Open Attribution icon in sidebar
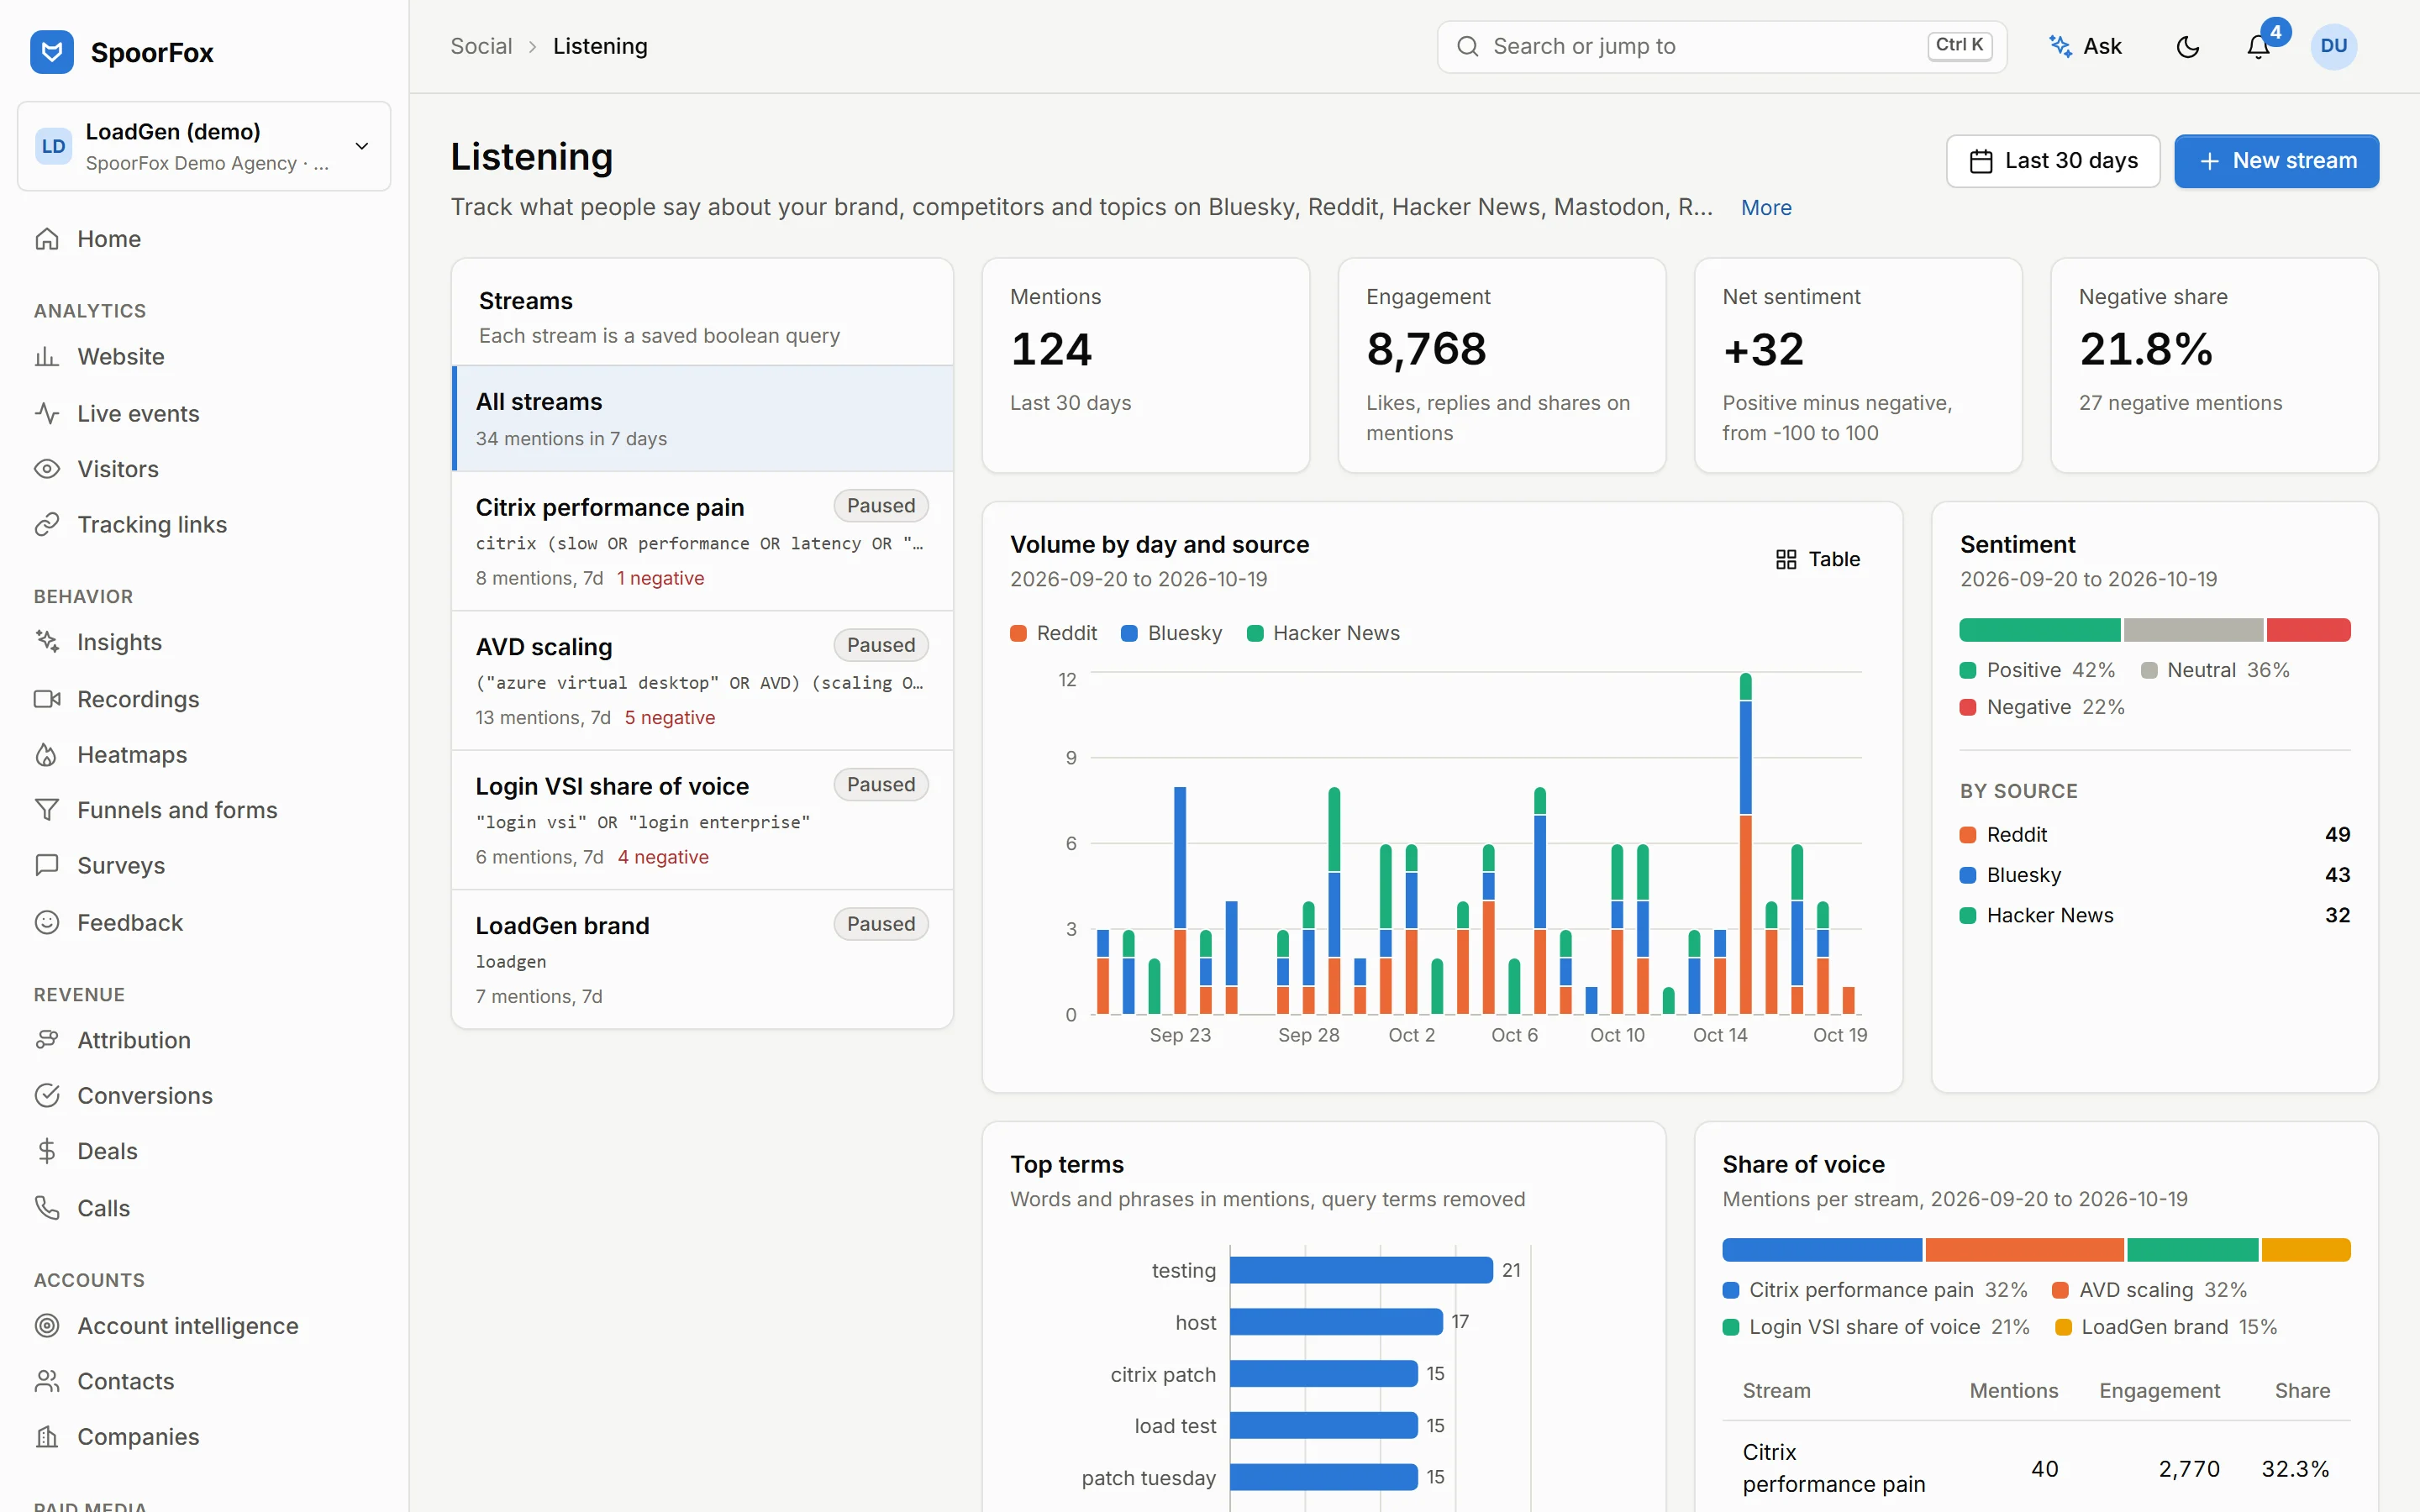Image resolution: width=2420 pixels, height=1512 pixels. pos(47,1040)
